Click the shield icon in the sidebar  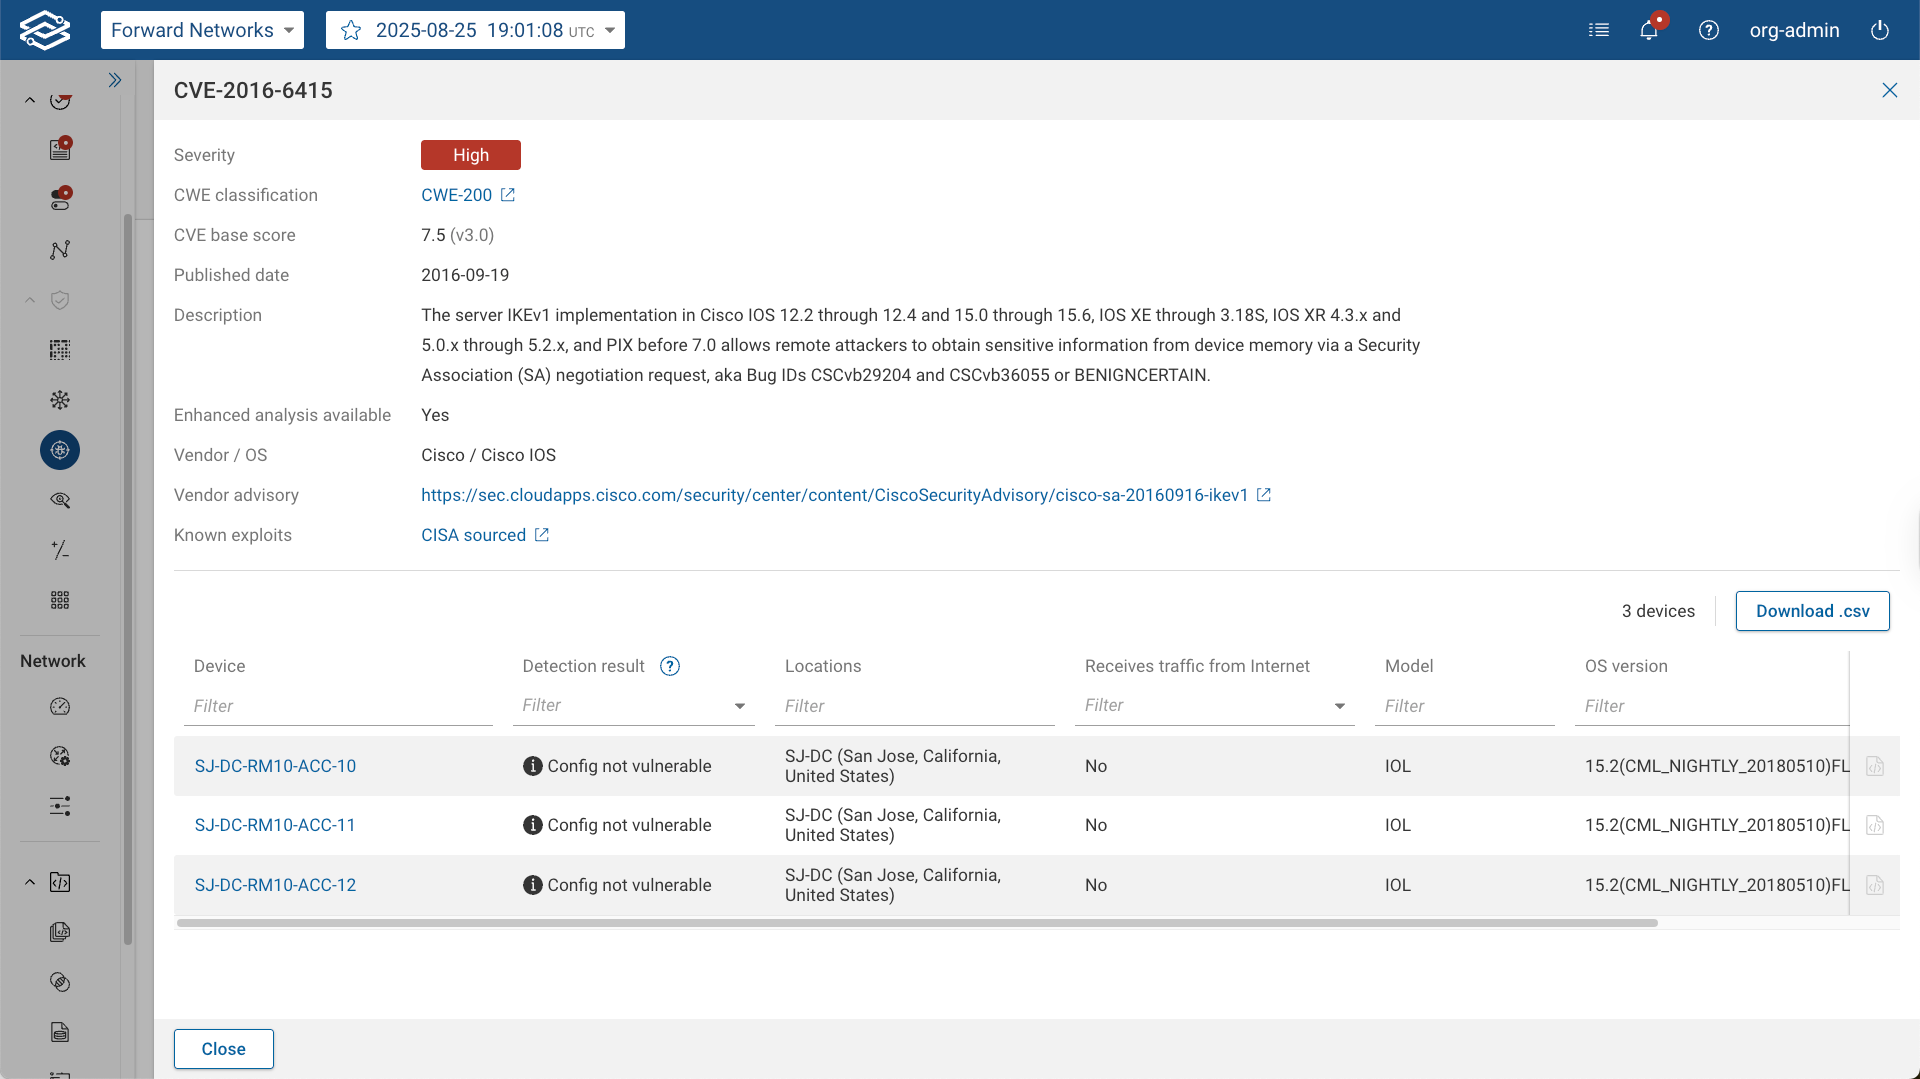[59, 300]
